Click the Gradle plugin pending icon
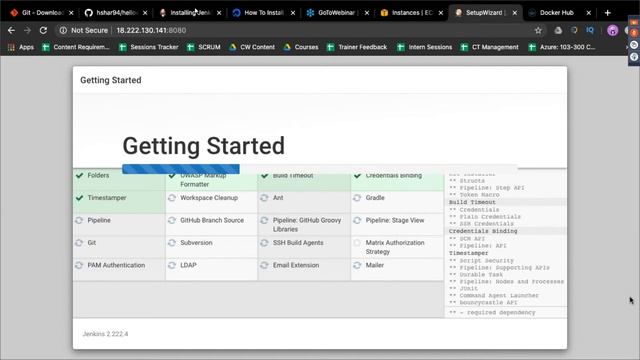Viewport: 640px width, 360px height. click(x=357, y=198)
